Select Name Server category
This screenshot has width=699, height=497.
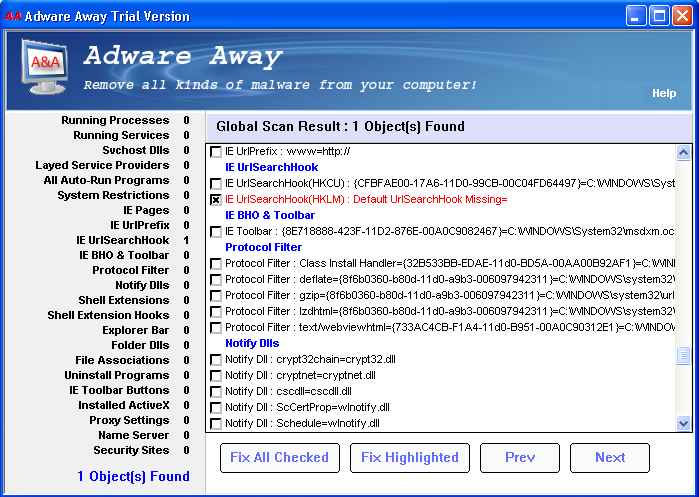click(134, 435)
